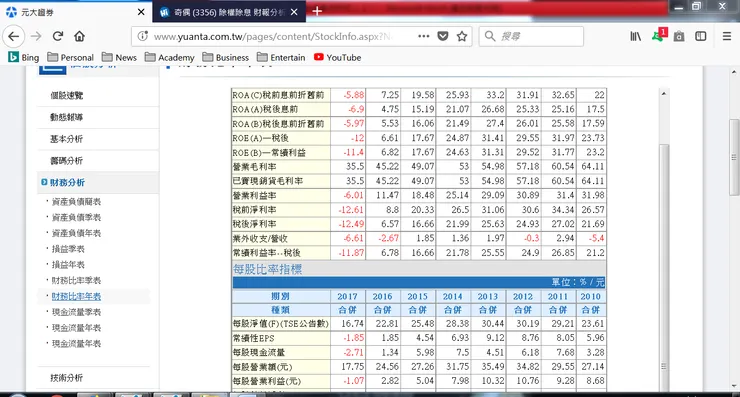Open the 財務比率年表 link
Viewport: 740px width, 397px height.
coord(76,296)
